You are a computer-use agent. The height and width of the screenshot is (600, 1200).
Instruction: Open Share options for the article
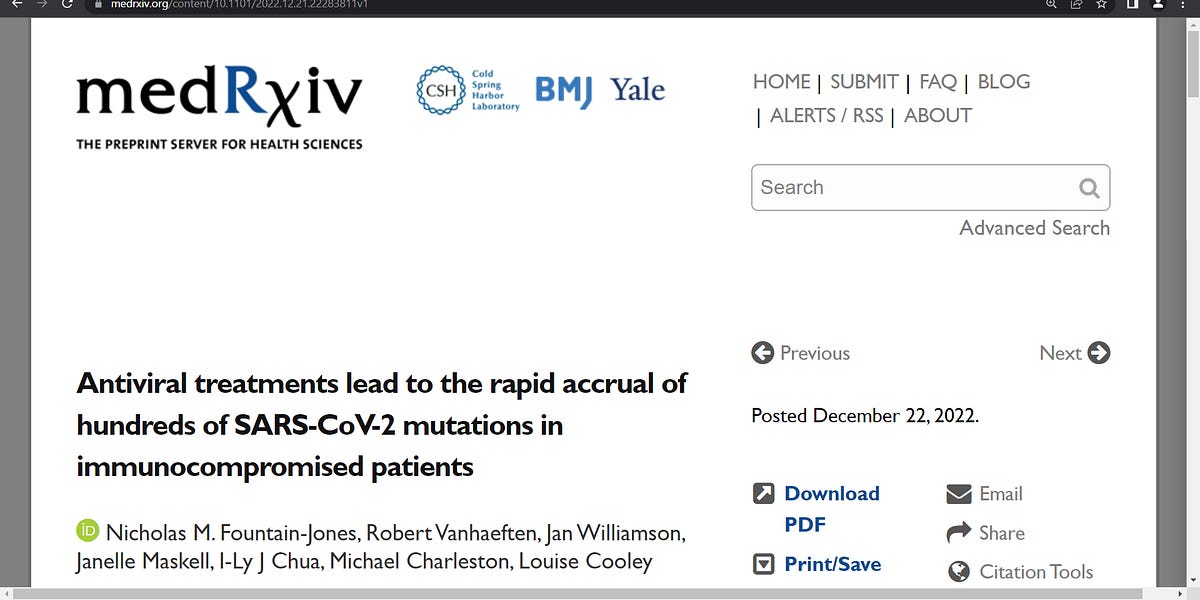(x=958, y=532)
